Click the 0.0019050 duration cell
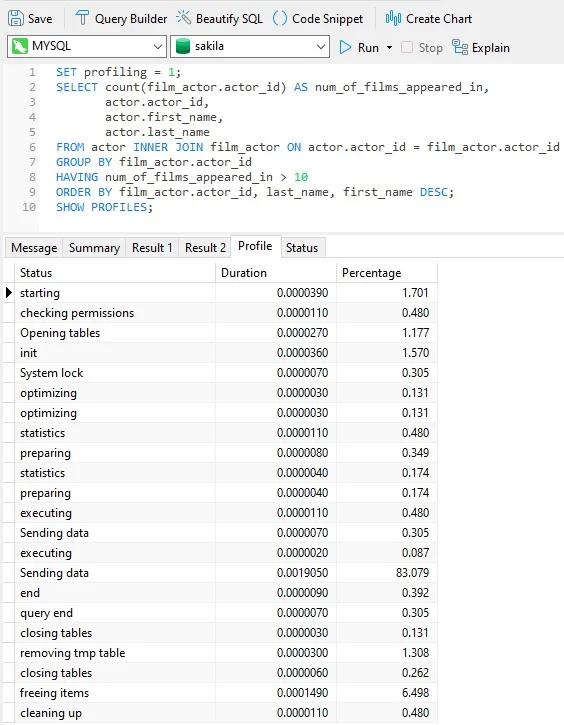 tap(276, 573)
